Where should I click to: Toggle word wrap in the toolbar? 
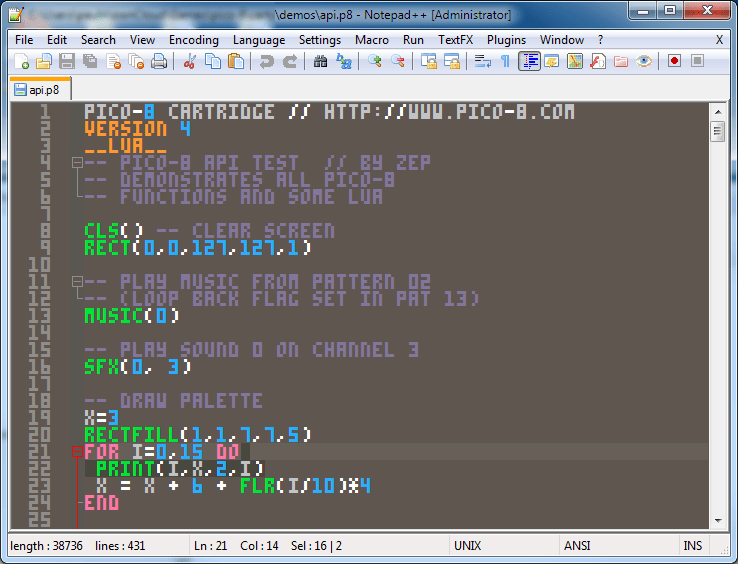pyautogui.click(x=482, y=61)
